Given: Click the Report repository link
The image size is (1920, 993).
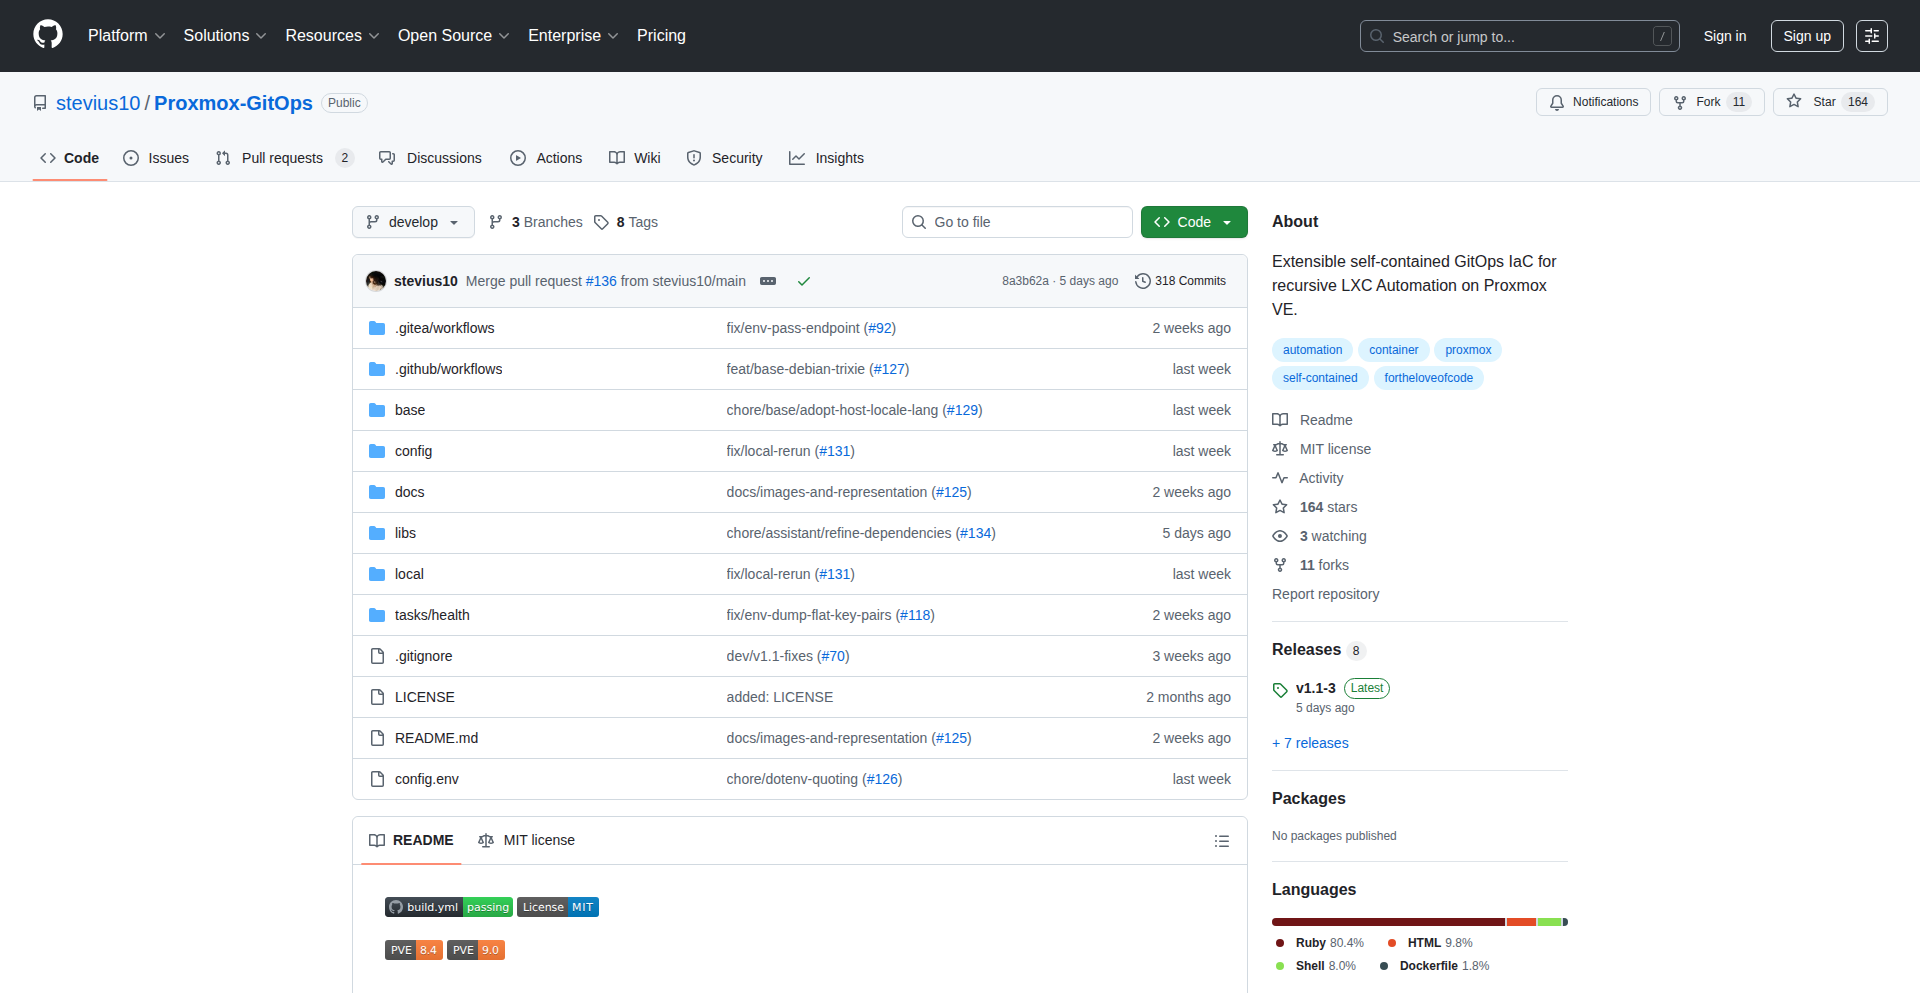Looking at the screenshot, I should click(x=1325, y=594).
